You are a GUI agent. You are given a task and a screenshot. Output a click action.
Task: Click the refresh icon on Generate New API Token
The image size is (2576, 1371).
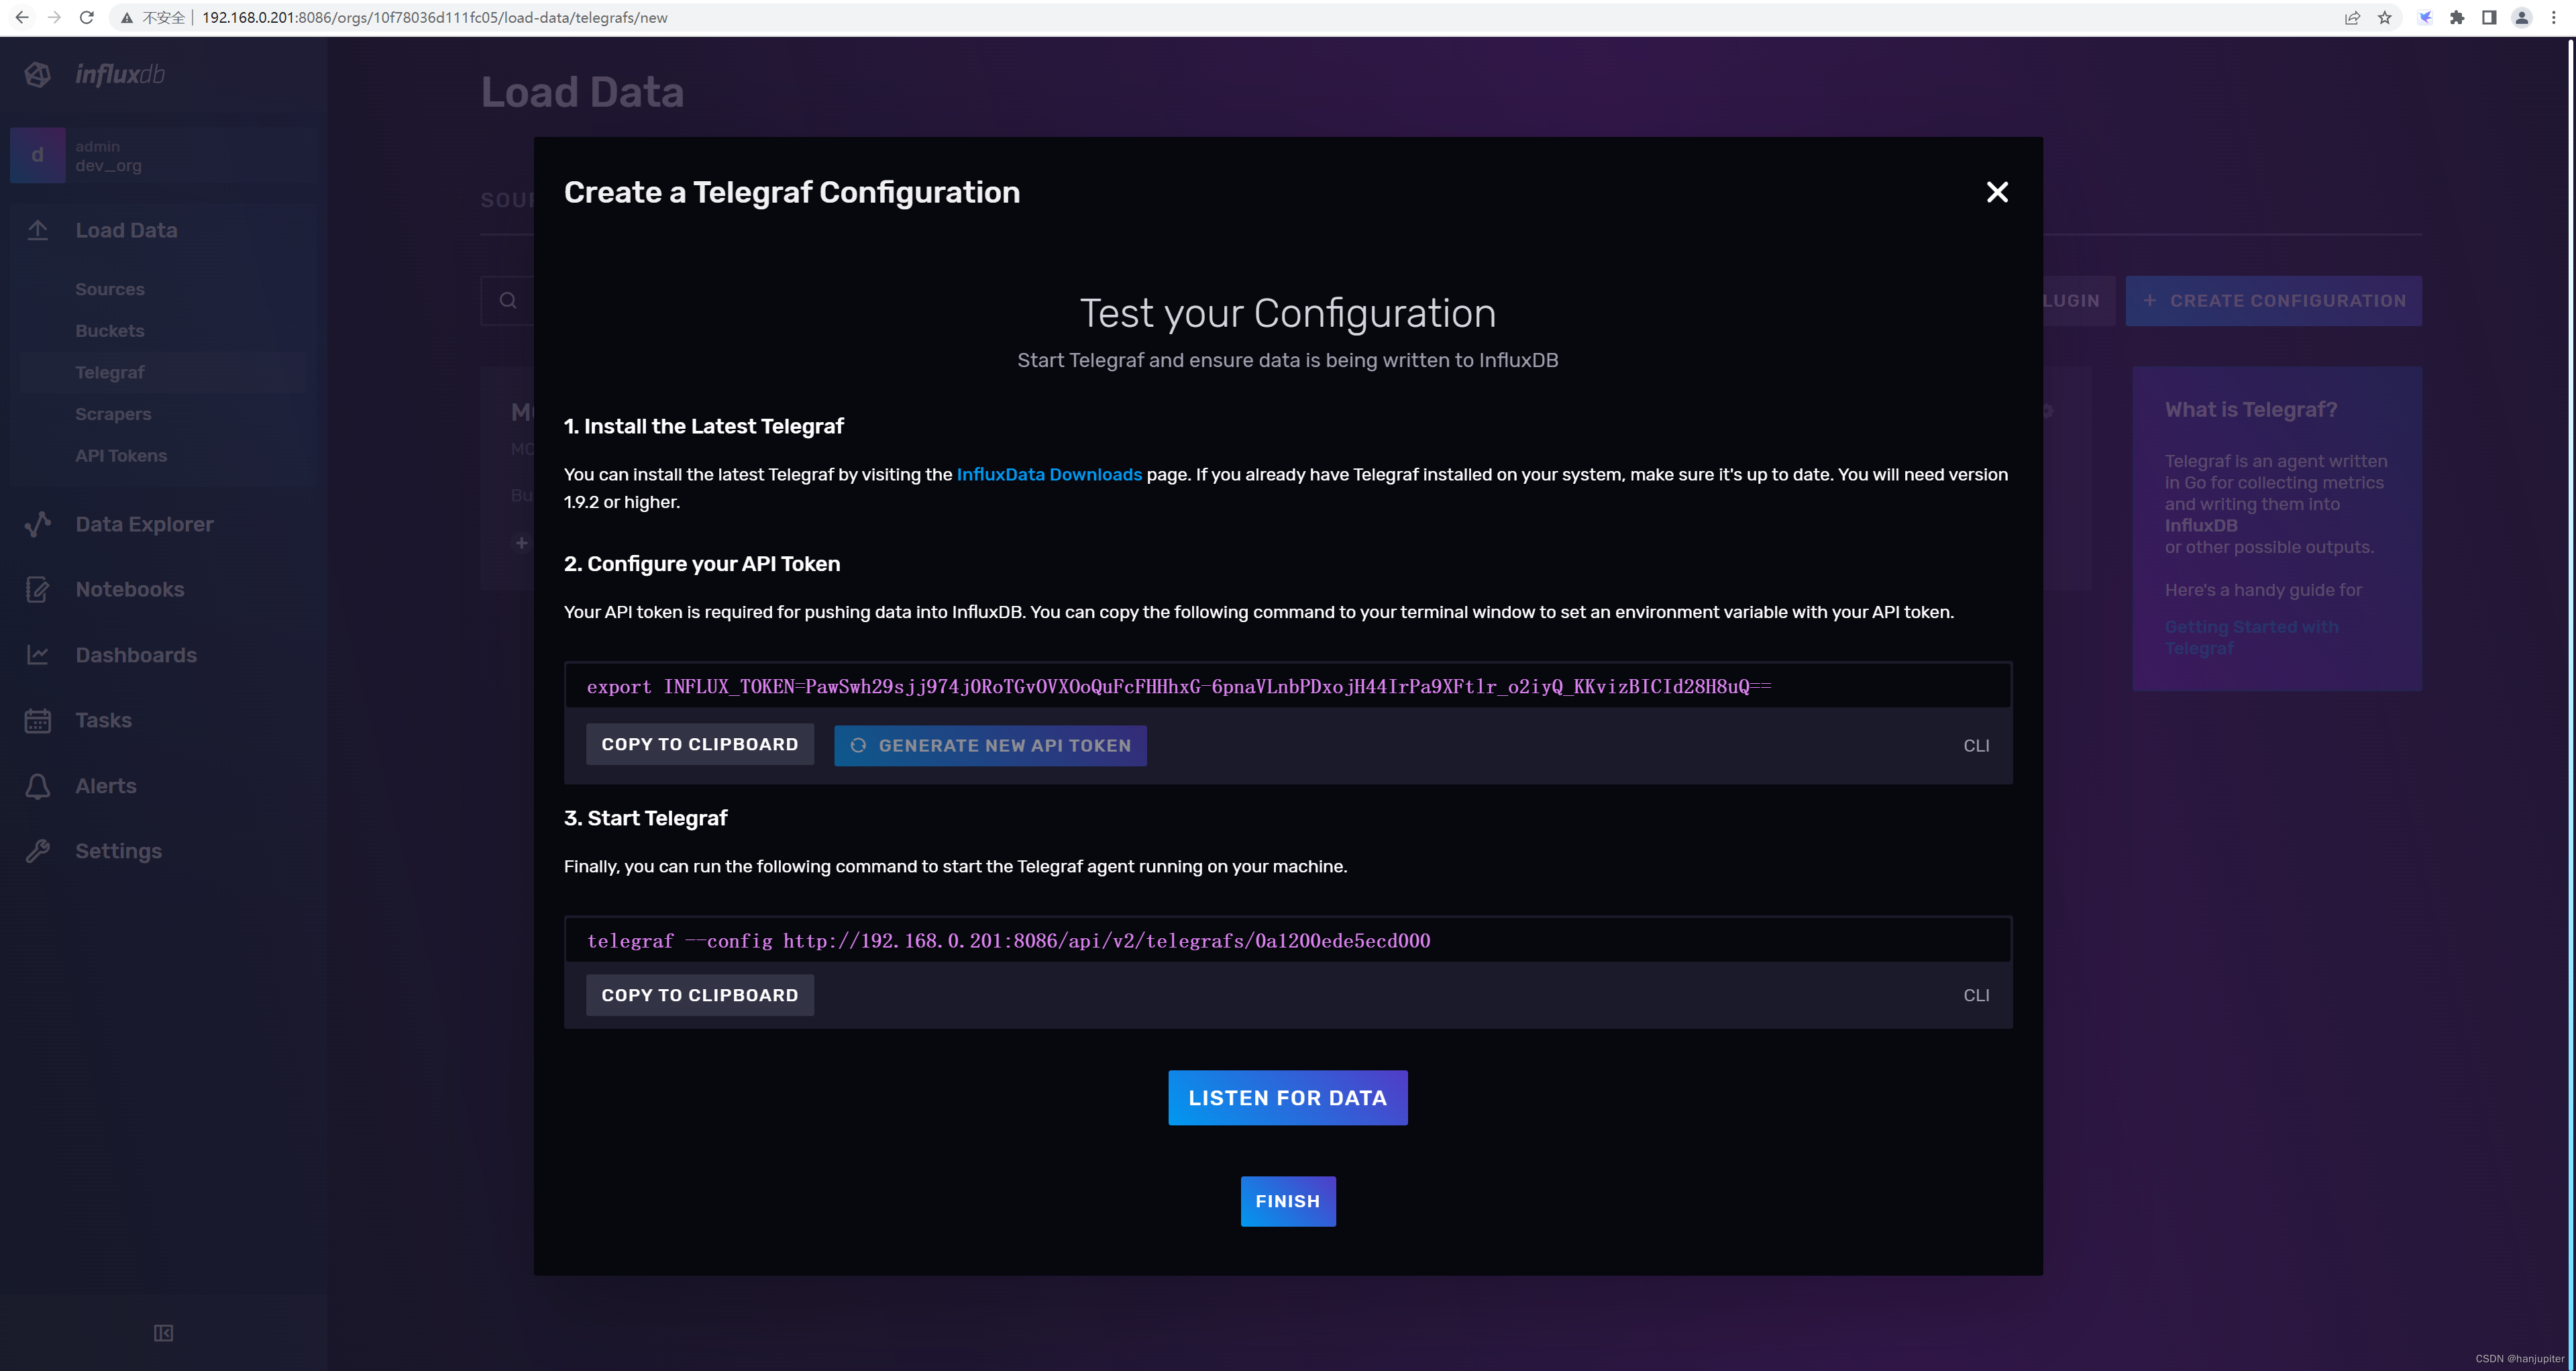coord(858,746)
